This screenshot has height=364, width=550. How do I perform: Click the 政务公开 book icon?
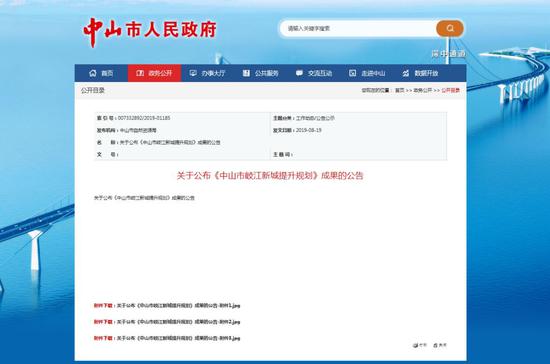(x=140, y=73)
